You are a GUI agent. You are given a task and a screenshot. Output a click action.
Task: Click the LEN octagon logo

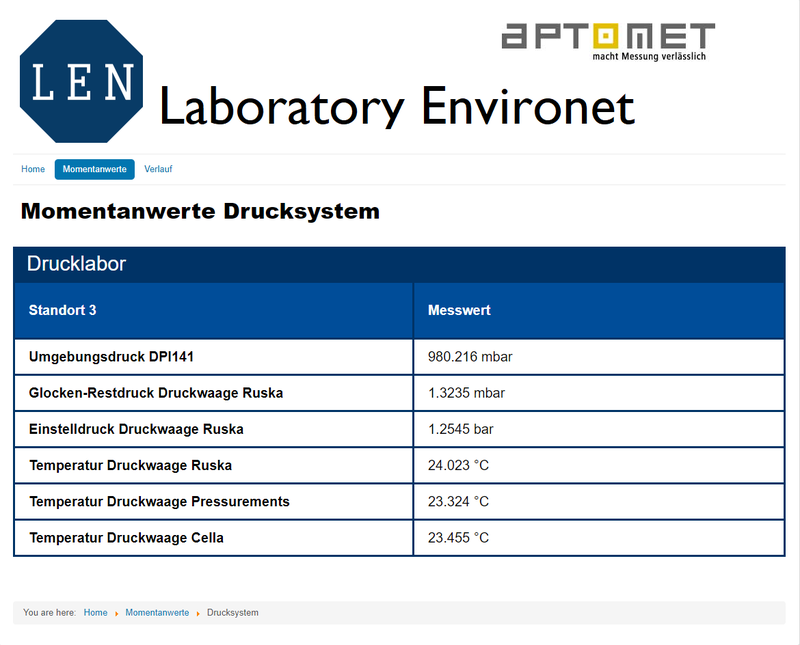point(81,81)
